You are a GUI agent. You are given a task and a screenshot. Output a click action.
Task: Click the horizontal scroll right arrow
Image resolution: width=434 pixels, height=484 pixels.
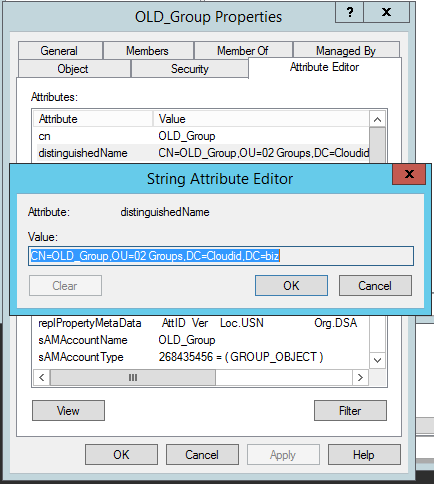coord(360,377)
